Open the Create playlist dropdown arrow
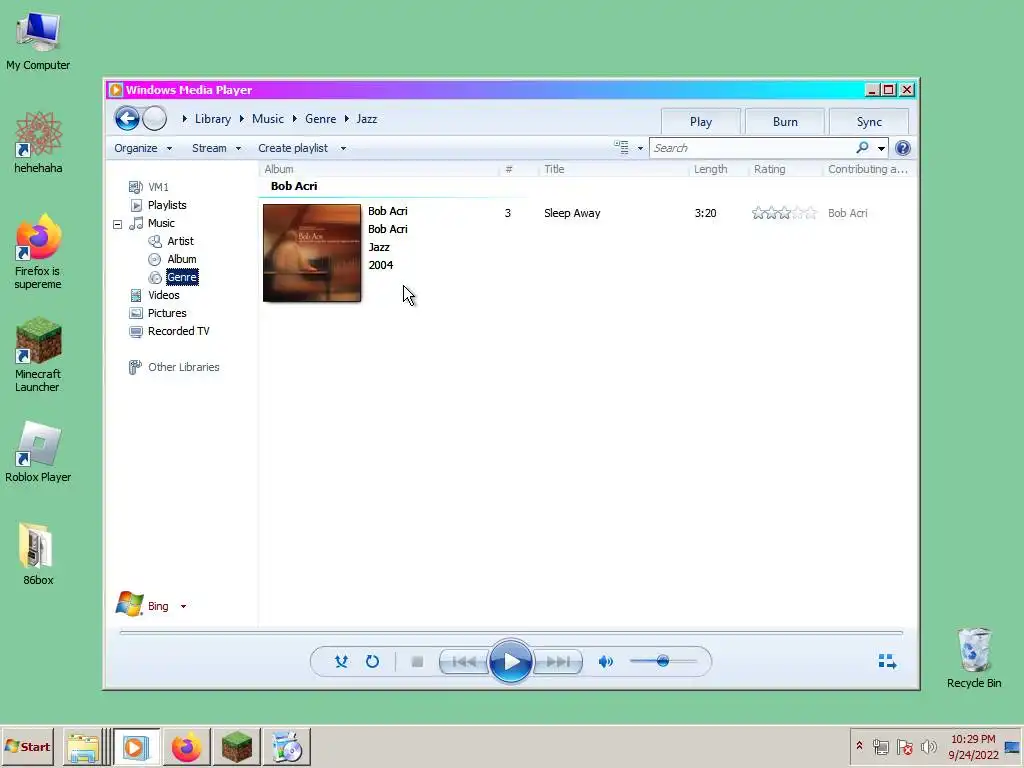 [343, 148]
